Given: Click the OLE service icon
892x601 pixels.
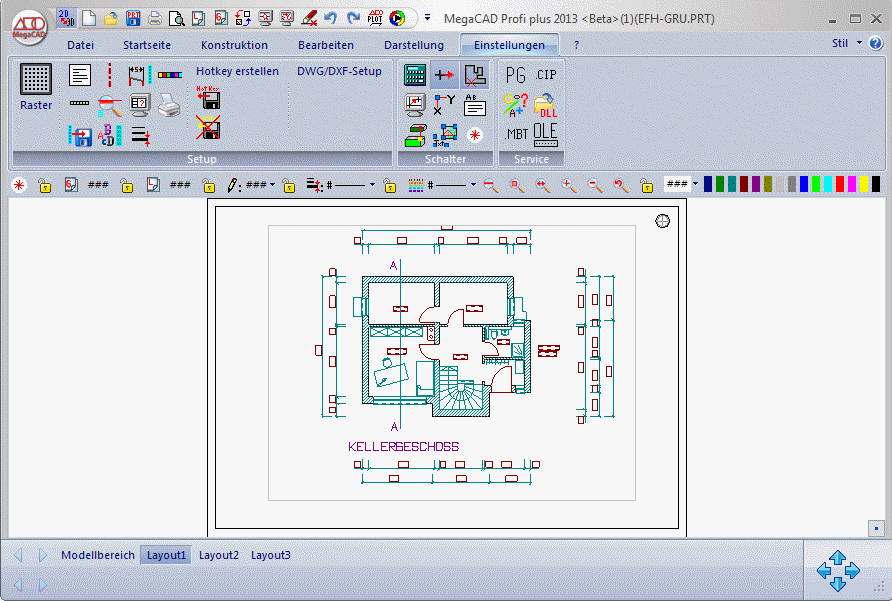Looking at the screenshot, I should (x=545, y=135).
